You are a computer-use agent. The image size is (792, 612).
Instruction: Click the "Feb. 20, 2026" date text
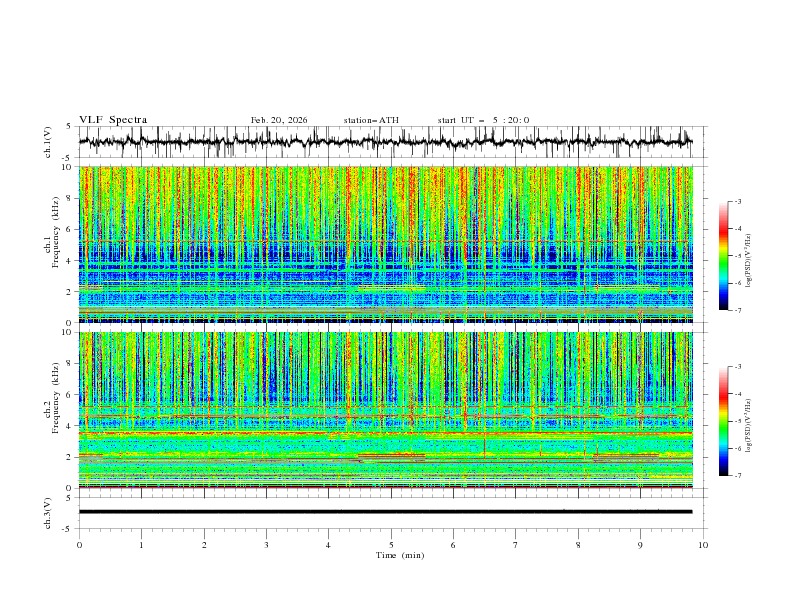click(x=279, y=120)
